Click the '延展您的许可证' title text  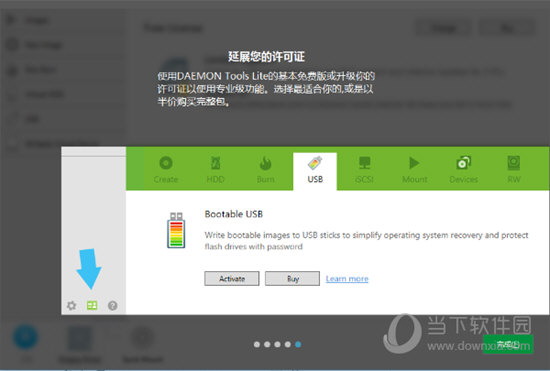(x=266, y=56)
